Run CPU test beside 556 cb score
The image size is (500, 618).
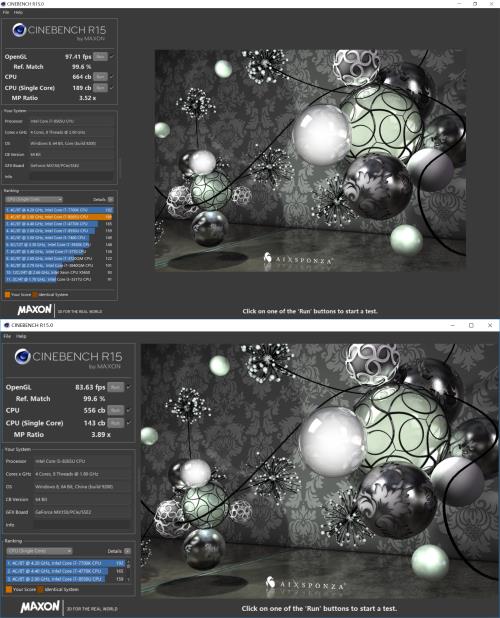115,410
